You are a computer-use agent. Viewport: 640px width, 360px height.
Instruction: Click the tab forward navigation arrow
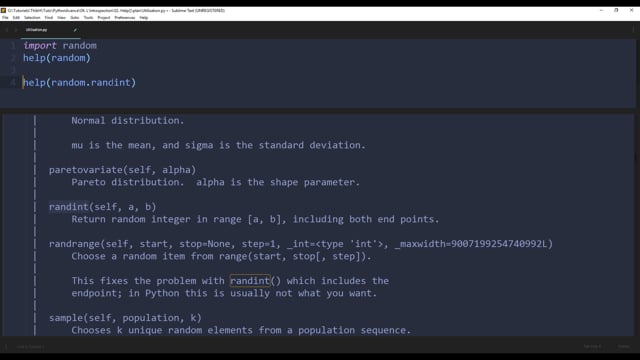point(16,30)
